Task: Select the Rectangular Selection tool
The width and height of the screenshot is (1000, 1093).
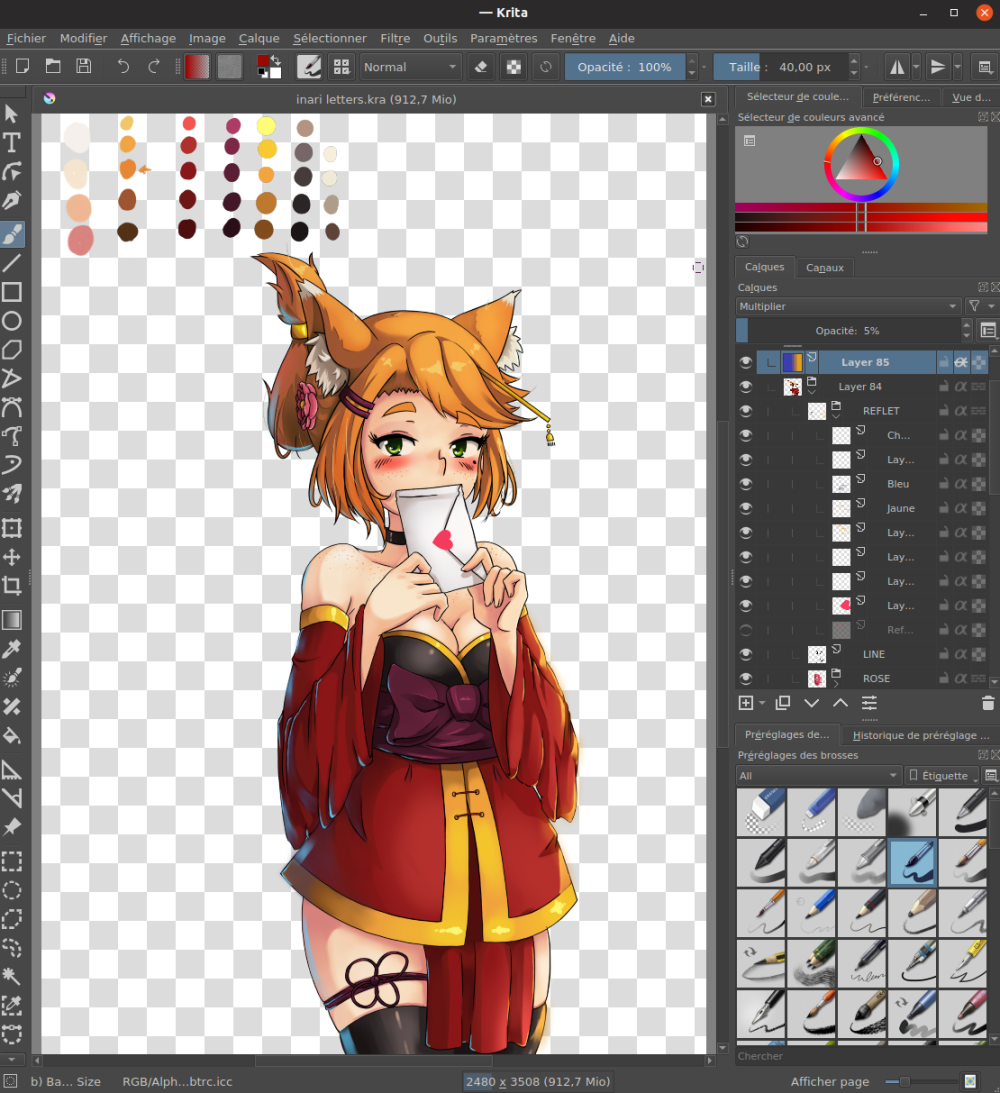Action: coord(12,862)
